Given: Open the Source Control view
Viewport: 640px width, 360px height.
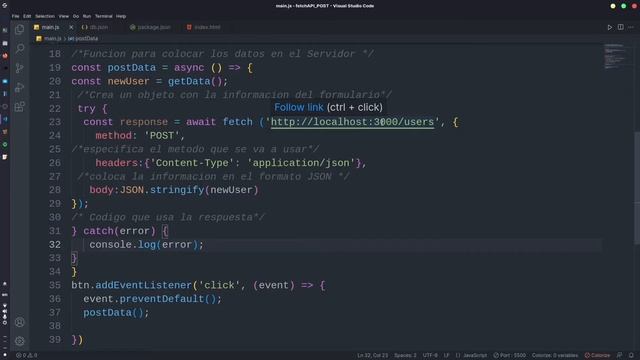Looking at the screenshot, I should 20,68.
